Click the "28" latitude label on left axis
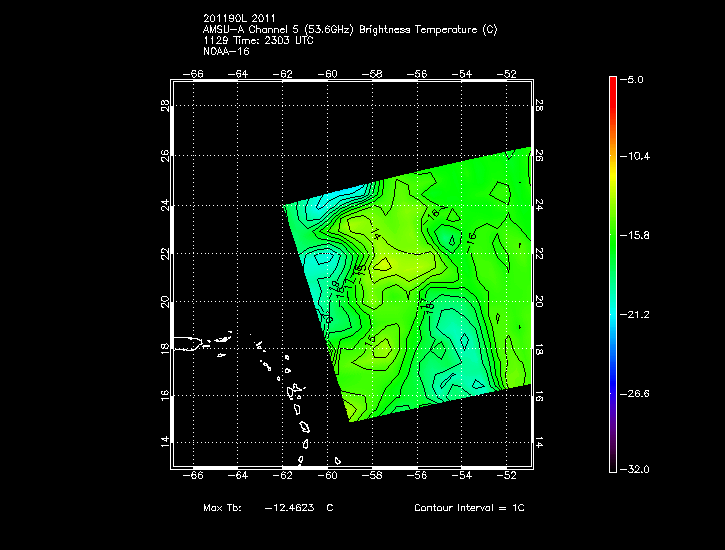Screen dimensions: 725x550 coord(164,106)
